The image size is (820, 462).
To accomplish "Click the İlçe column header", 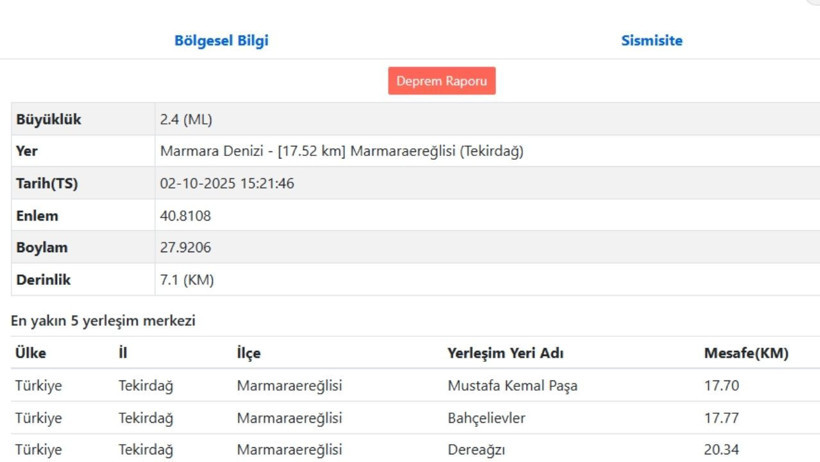I will click(x=248, y=353).
